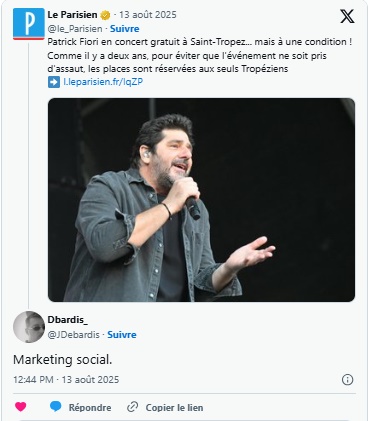Click the Le Parisien display name
This screenshot has height=421, width=368.
pyautogui.click(x=72, y=15)
